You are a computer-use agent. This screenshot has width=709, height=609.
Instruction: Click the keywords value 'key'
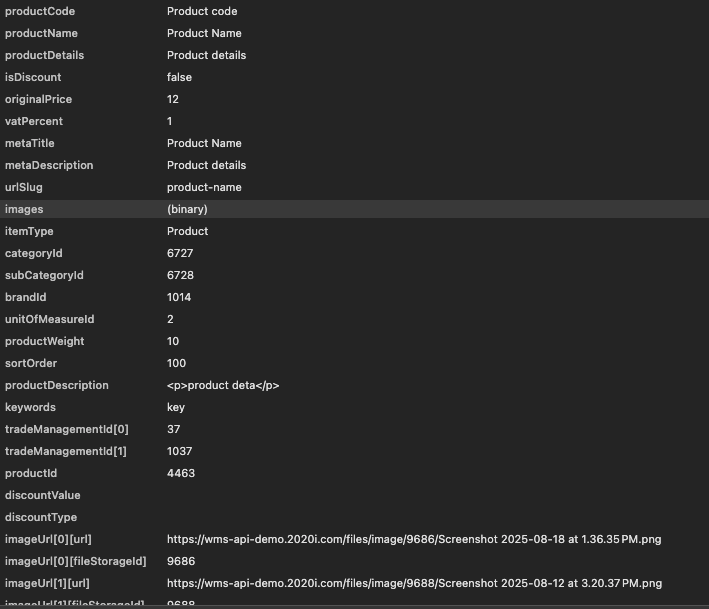point(176,407)
